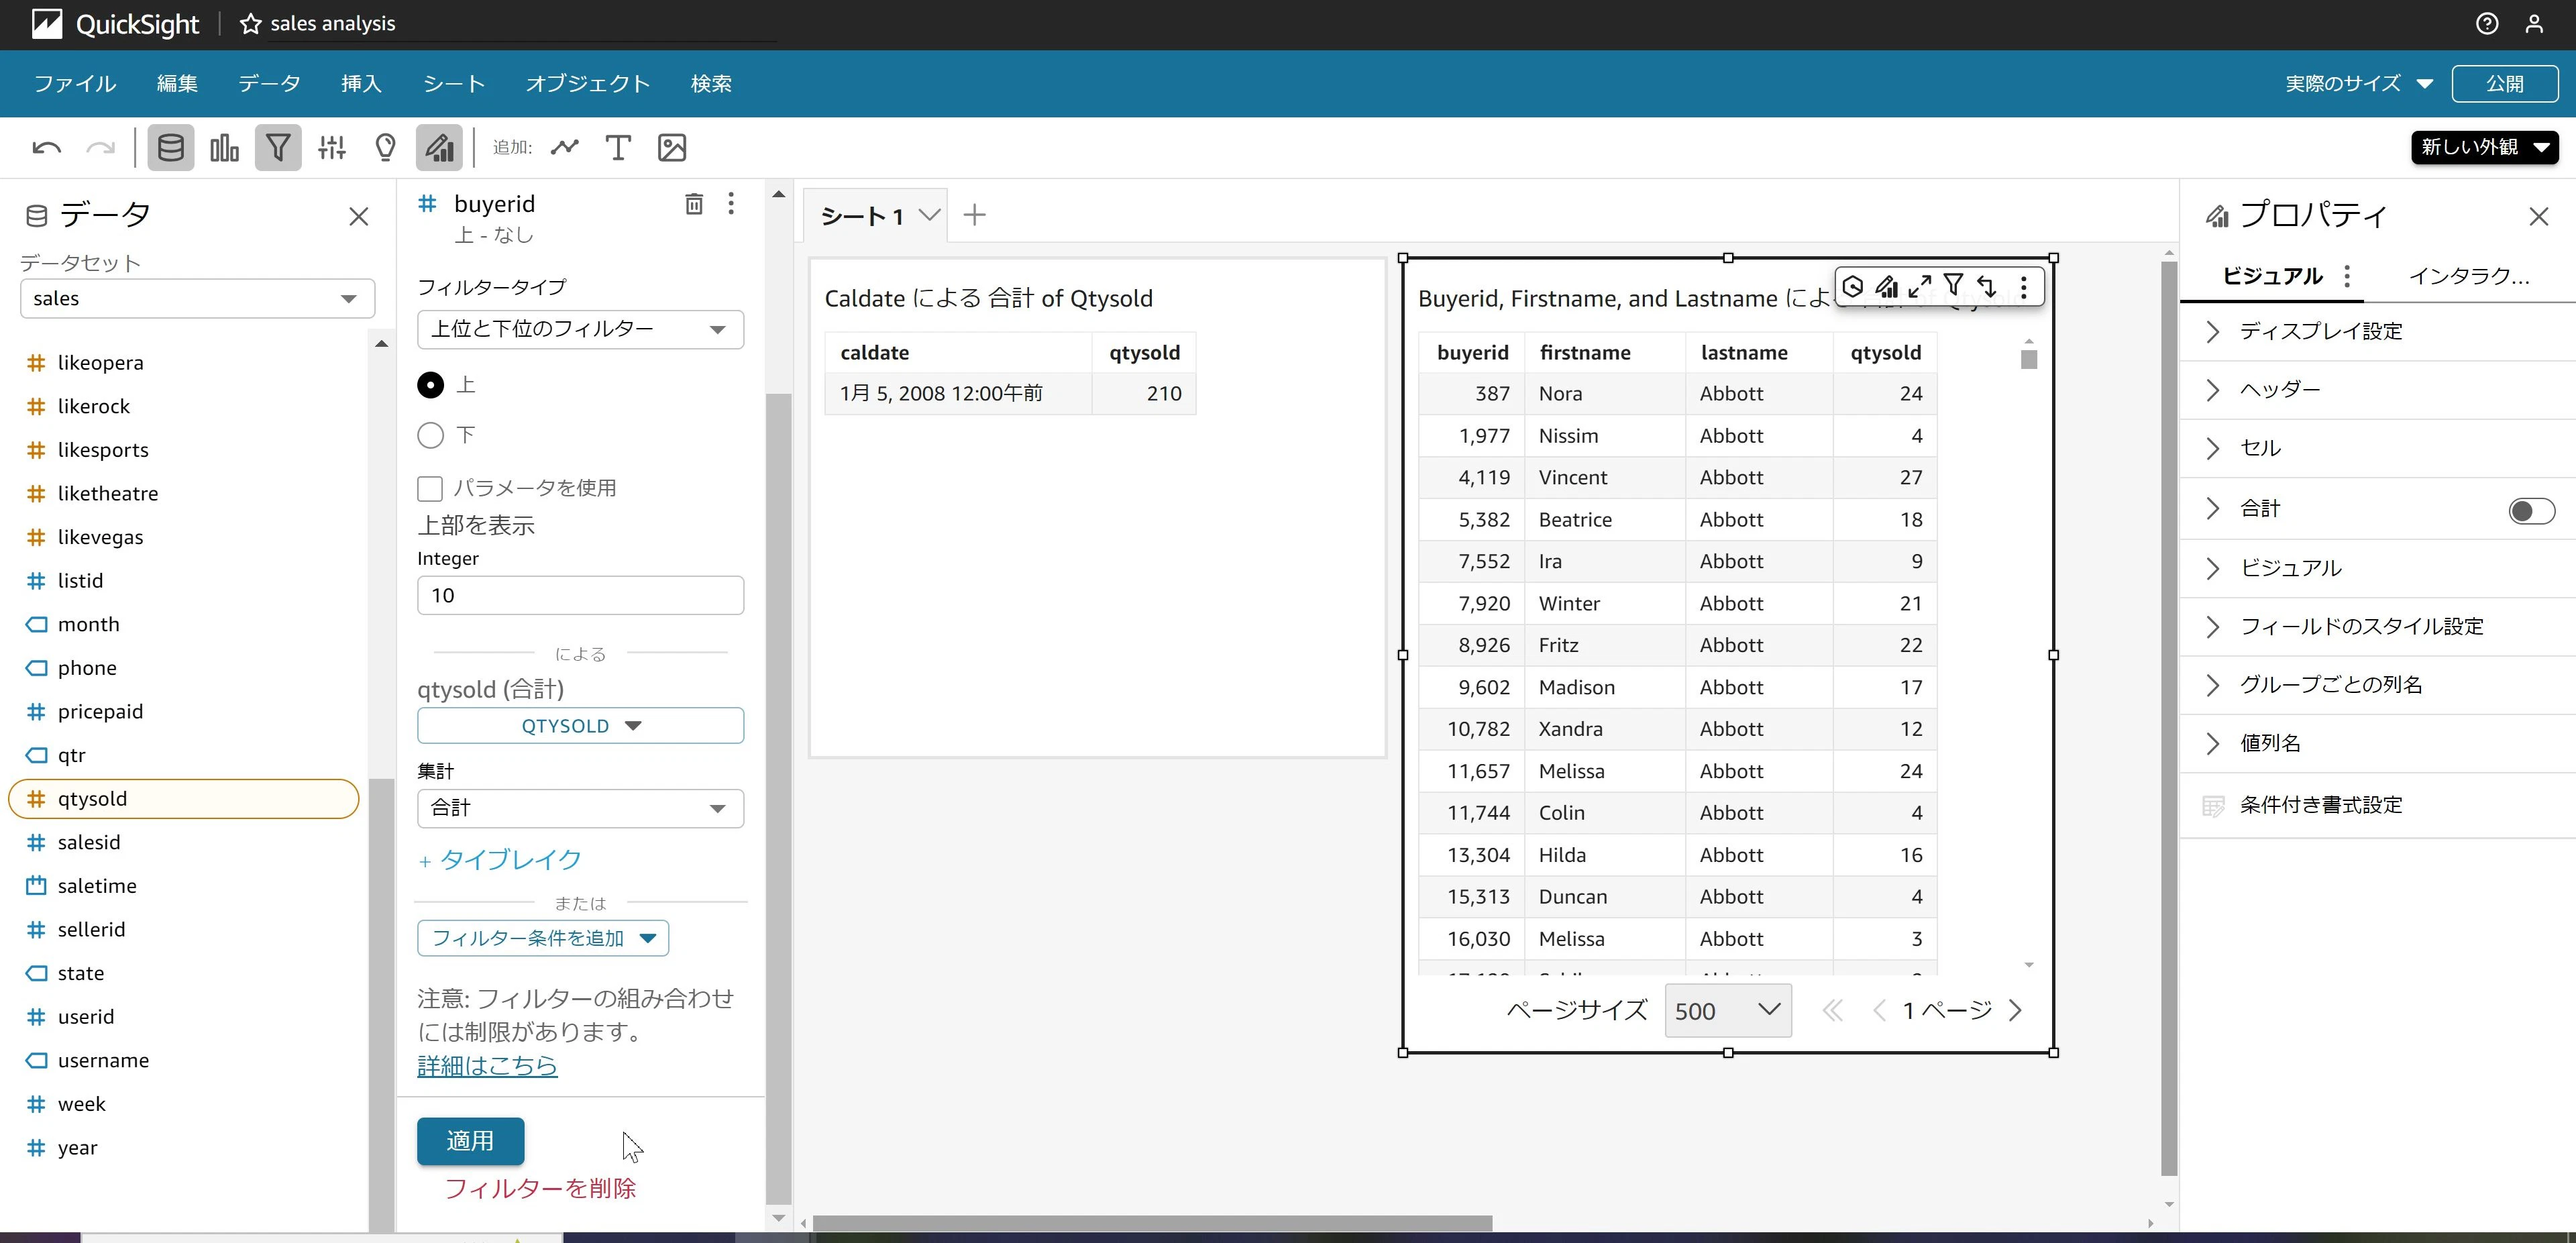Add an image icon in toolbar
The width and height of the screenshot is (2576, 1243).
[x=672, y=148]
